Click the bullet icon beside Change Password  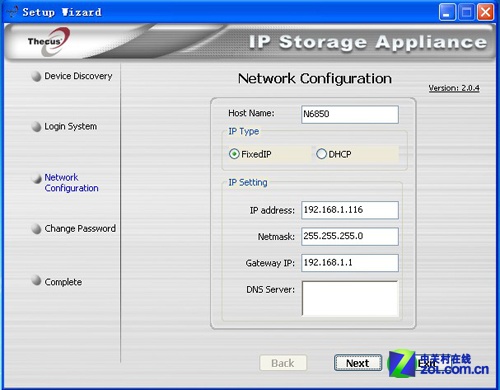click(x=36, y=229)
